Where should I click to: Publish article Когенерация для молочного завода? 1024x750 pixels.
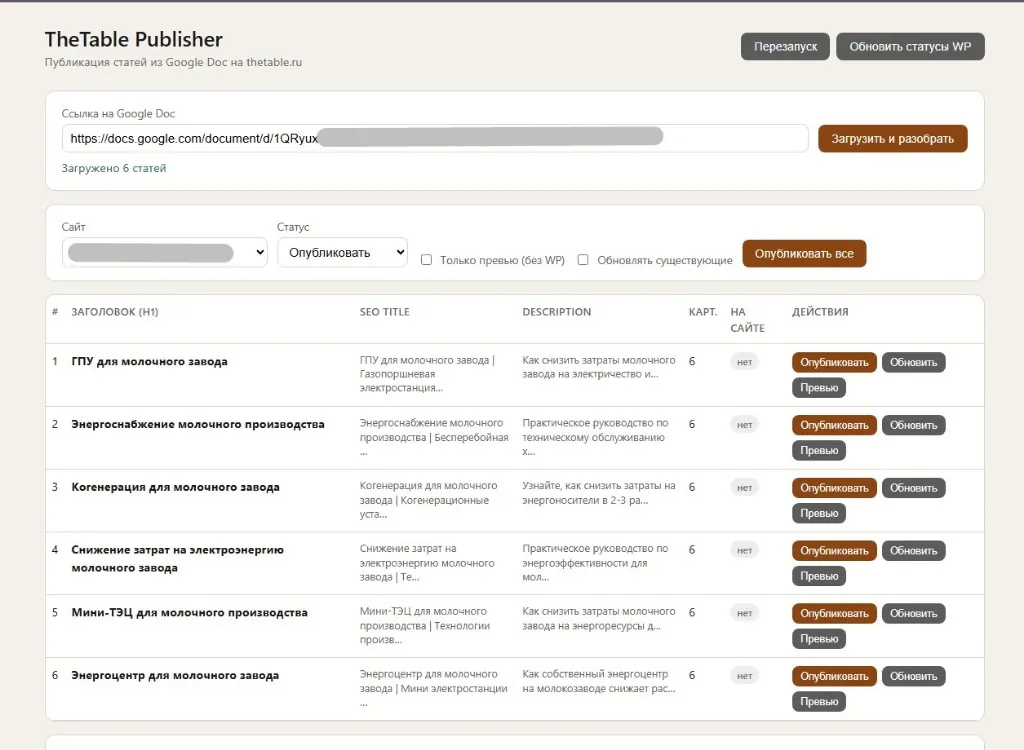(x=834, y=487)
